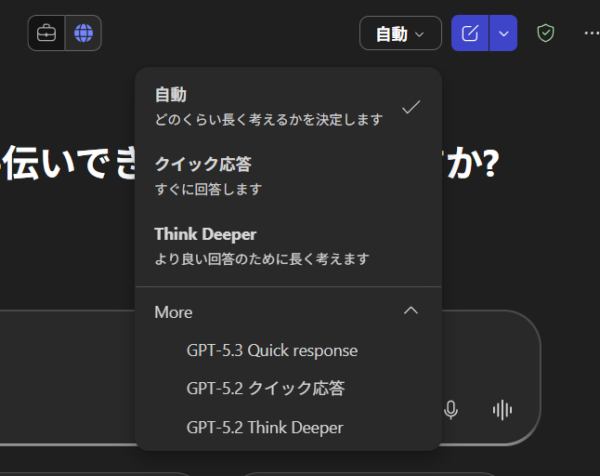Screen dimensions: 600x476
Task: Click the microphone dictation icon
Action: 451,409
